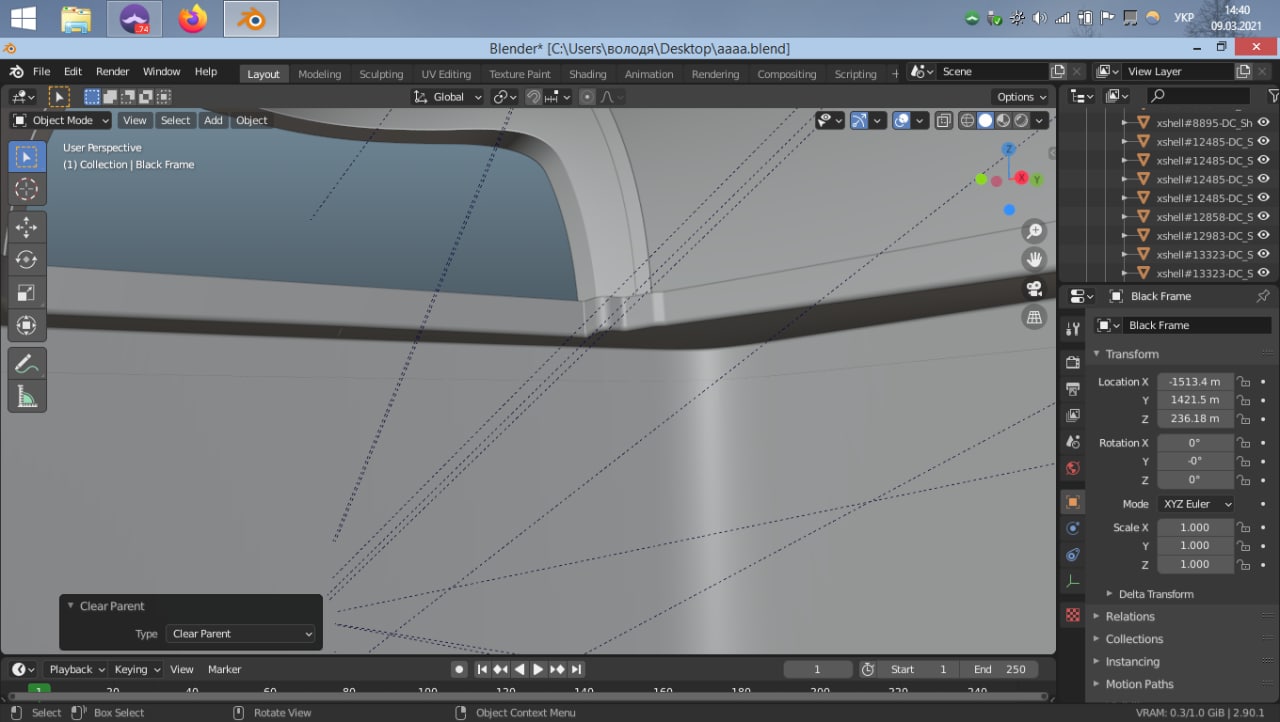The height and width of the screenshot is (722, 1280).
Task: Toggle lock on Location X
Action: pyautogui.click(x=1244, y=382)
